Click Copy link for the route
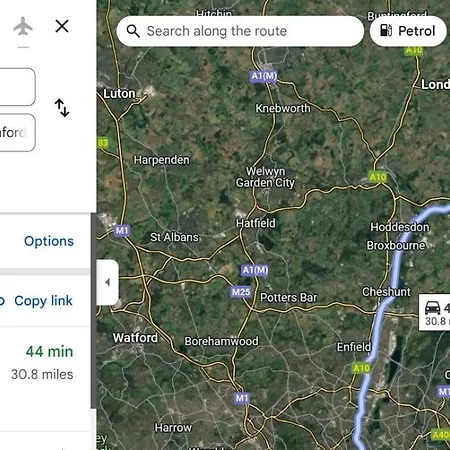Image resolution: width=450 pixels, height=450 pixels. 43,301
